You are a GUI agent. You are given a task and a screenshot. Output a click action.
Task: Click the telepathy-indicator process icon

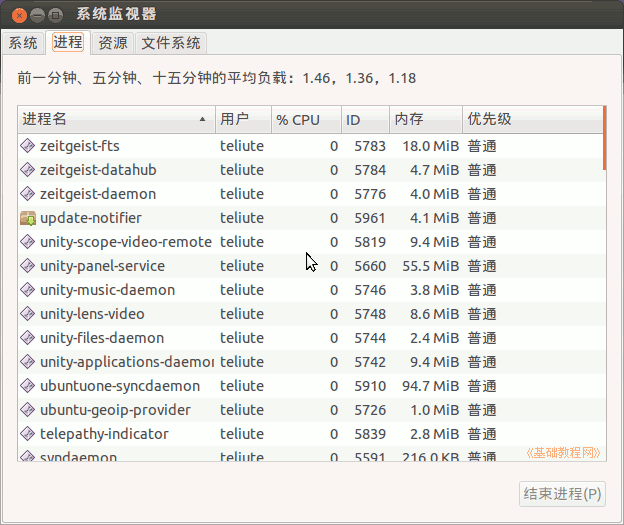point(28,434)
